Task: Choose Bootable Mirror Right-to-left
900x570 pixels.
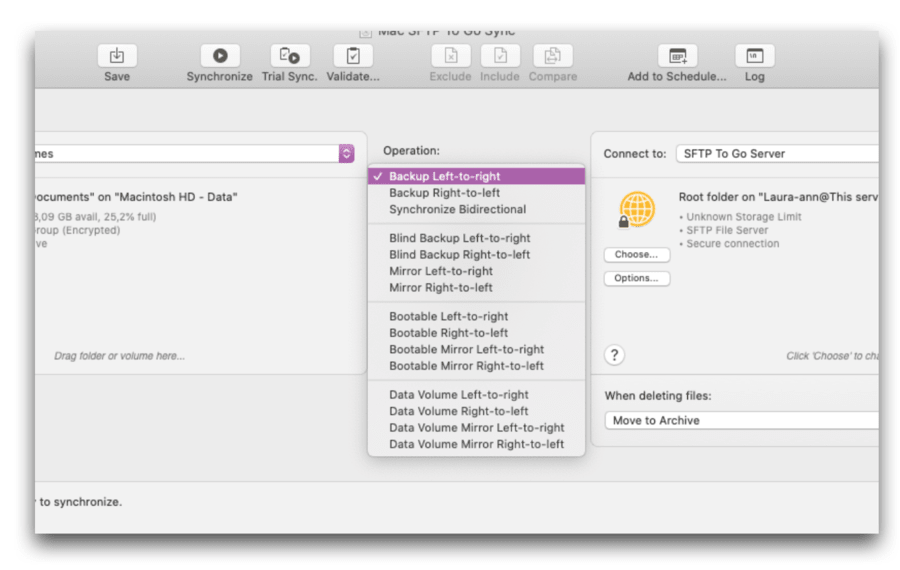Action: pyautogui.click(x=476, y=366)
